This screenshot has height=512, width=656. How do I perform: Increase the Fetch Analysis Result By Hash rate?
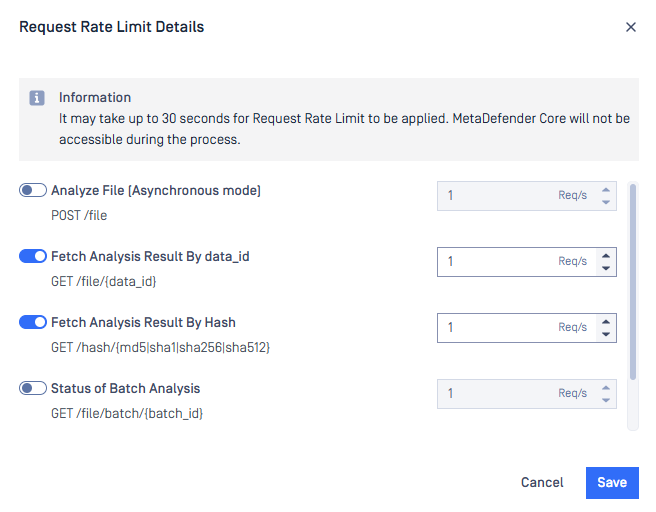pos(605,322)
